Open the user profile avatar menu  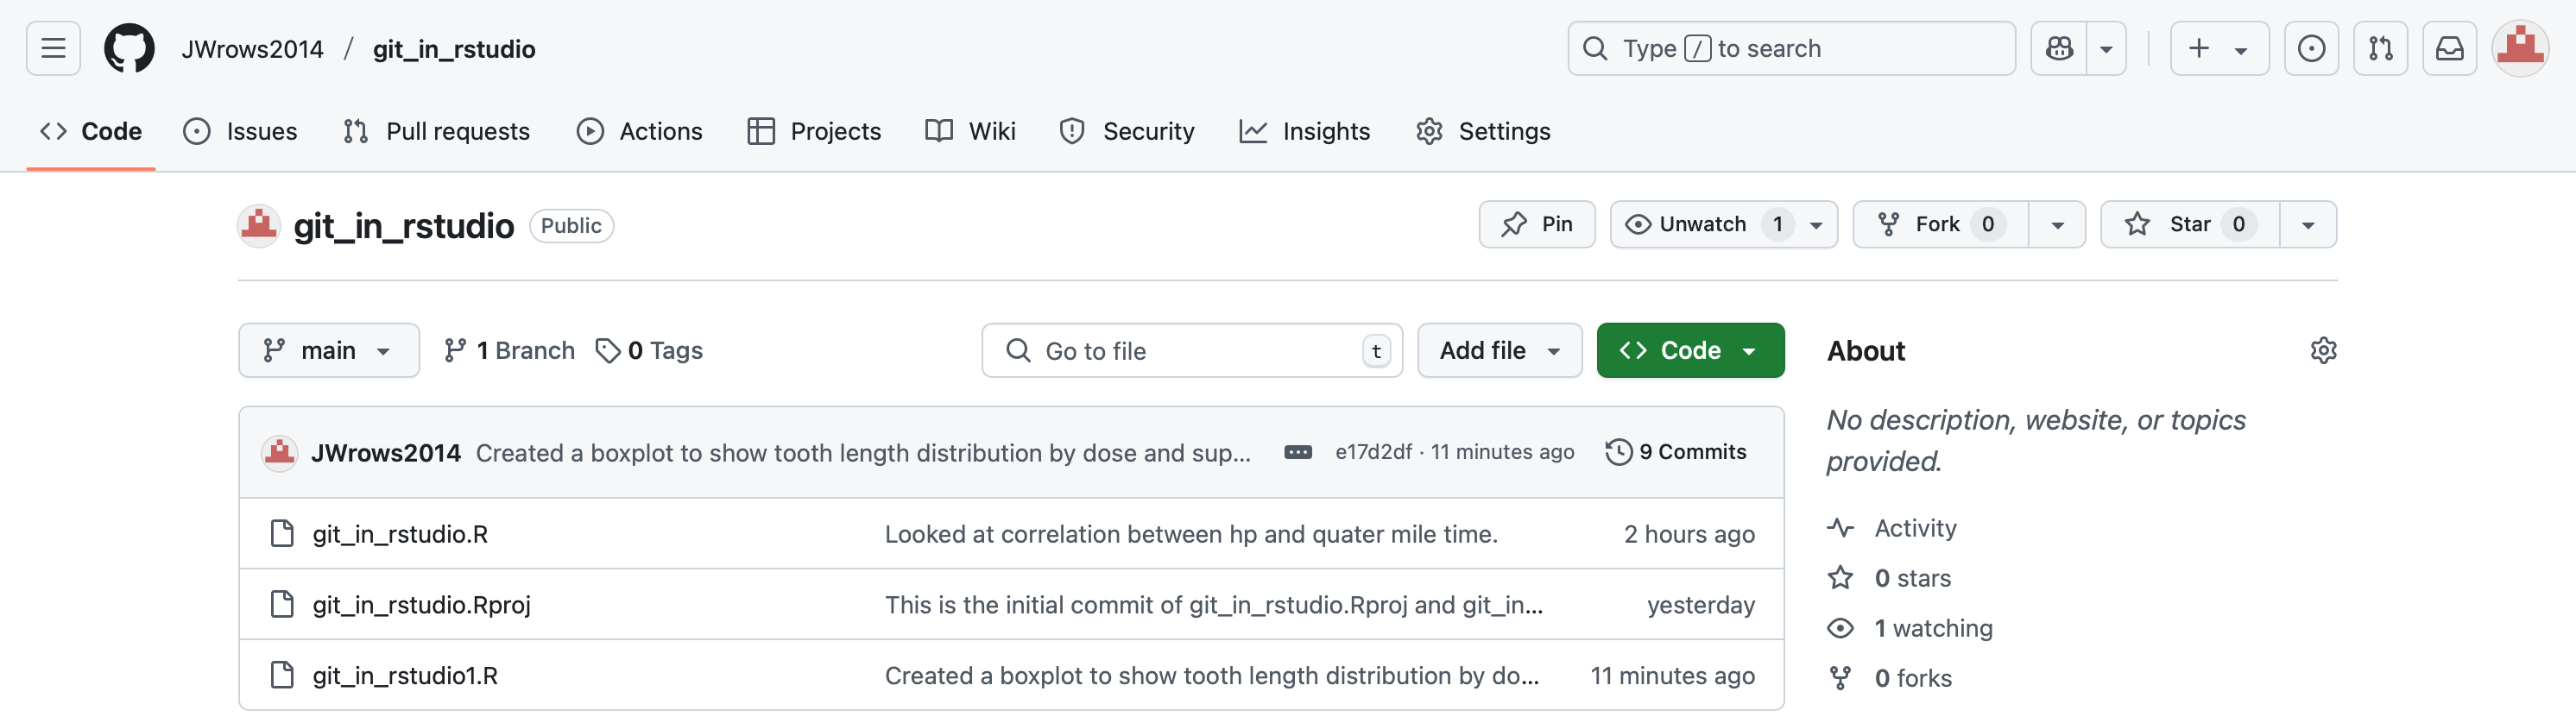tap(2520, 48)
